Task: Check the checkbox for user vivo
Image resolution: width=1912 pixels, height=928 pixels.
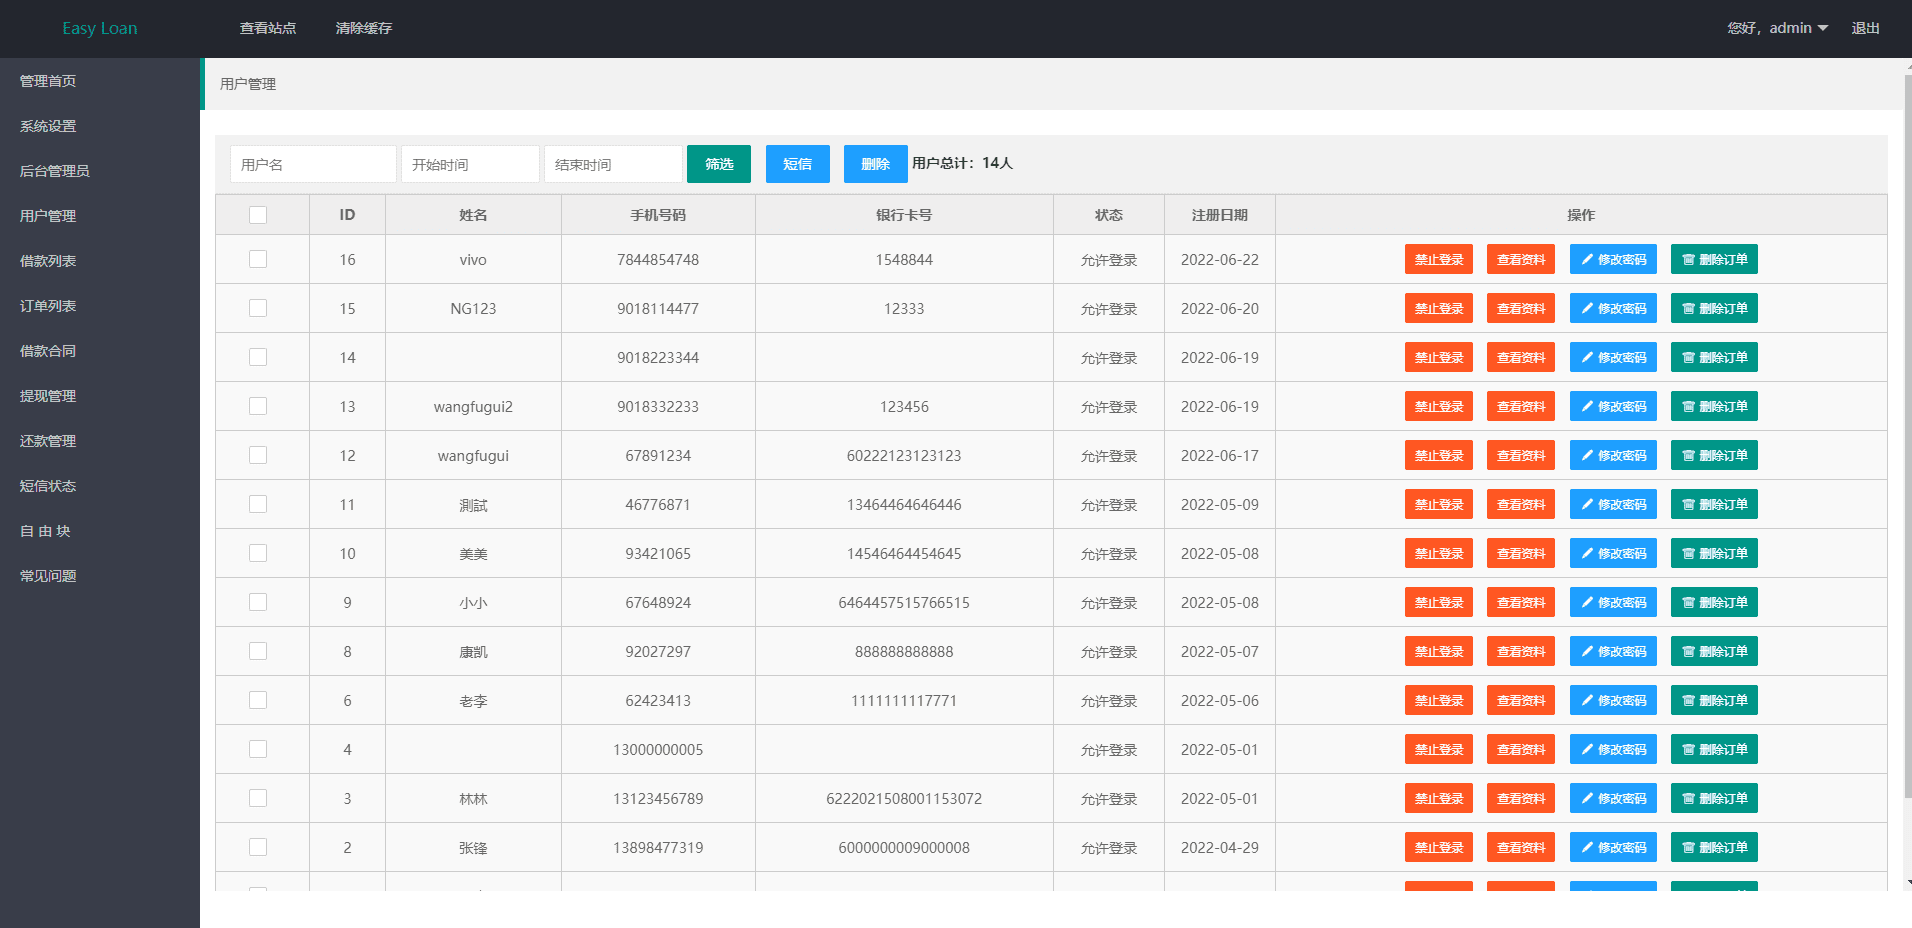Action: 258,259
